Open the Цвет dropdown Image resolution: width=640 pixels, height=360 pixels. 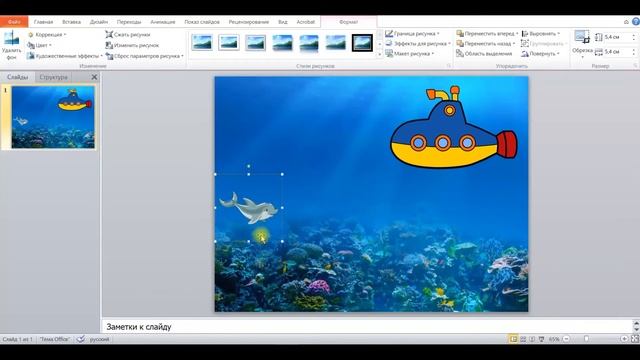point(39,45)
